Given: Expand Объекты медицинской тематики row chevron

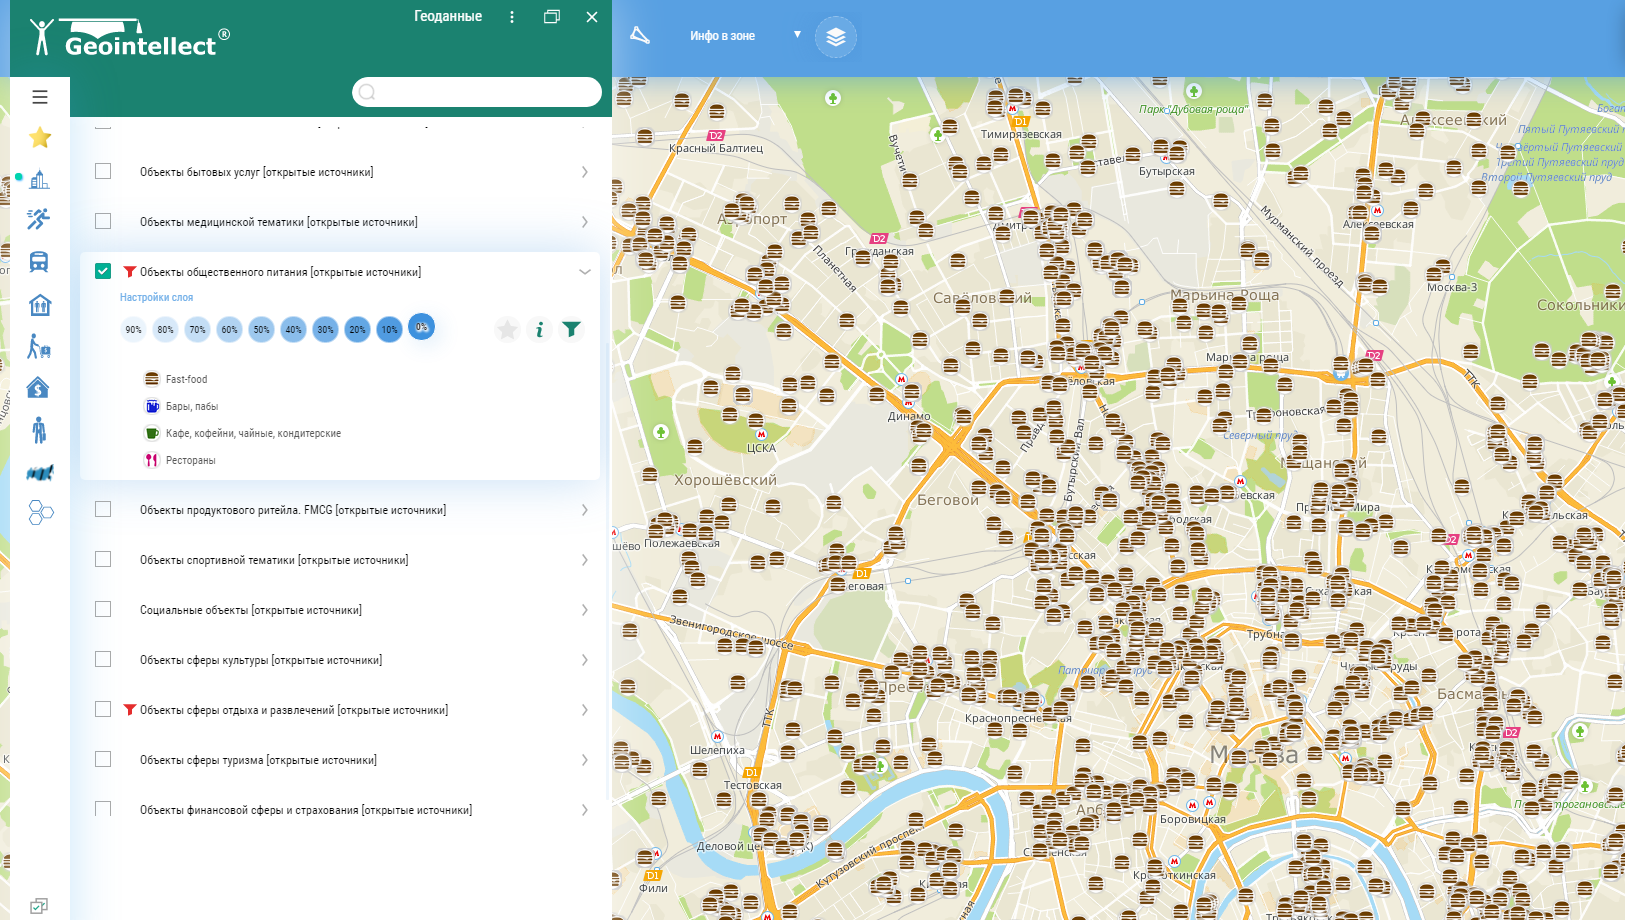Looking at the screenshot, I should (585, 222).
